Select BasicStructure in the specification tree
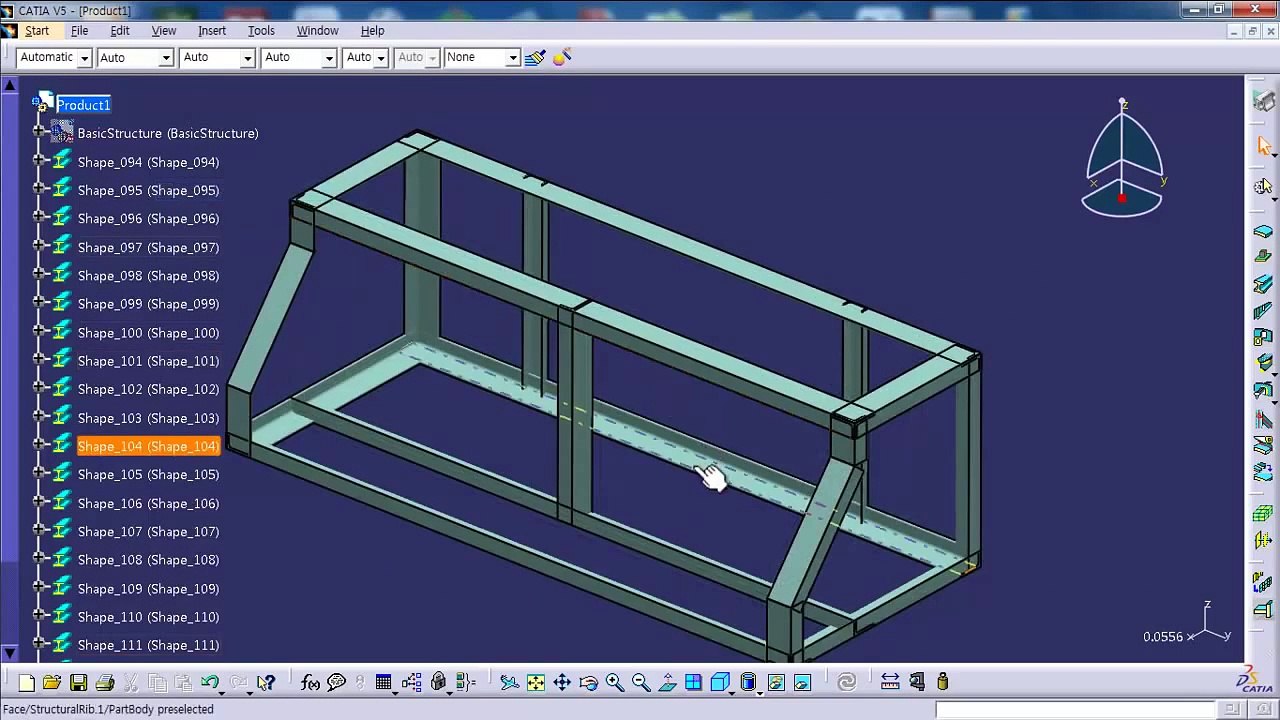This screenshot has height=720, width=1280. [x=167, y=133]
